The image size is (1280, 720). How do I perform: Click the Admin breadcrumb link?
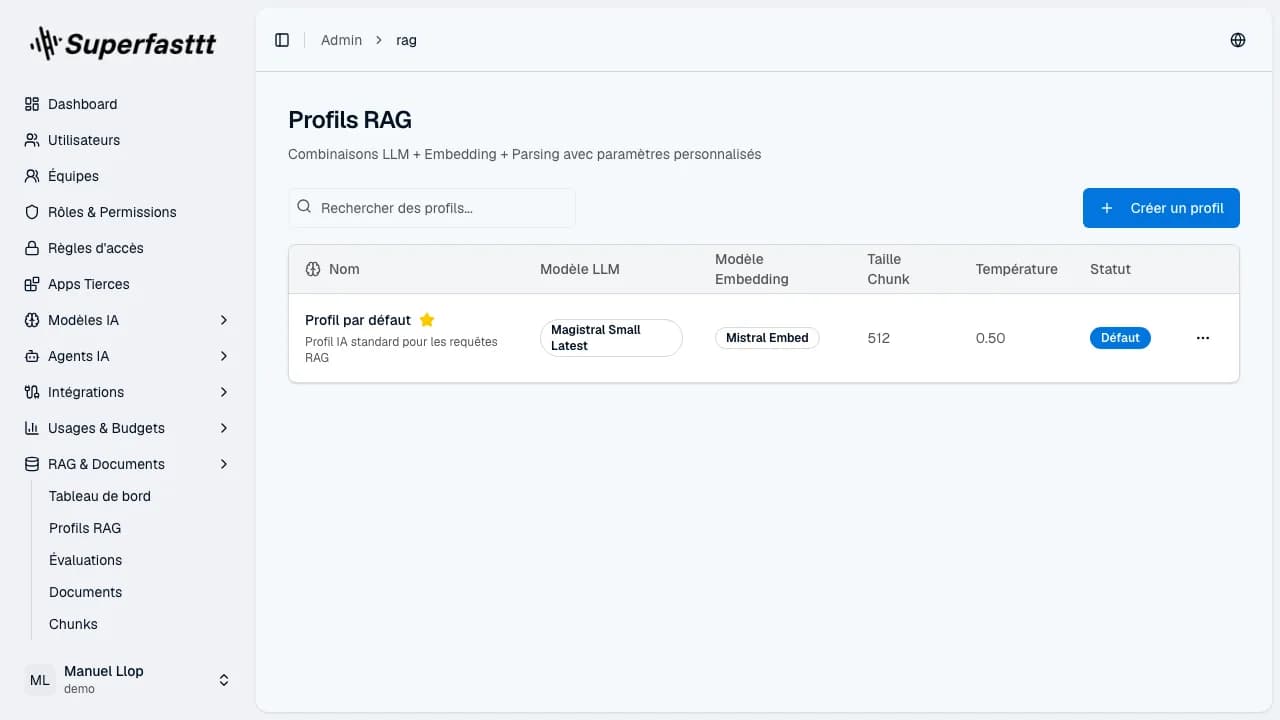point(341,40)
